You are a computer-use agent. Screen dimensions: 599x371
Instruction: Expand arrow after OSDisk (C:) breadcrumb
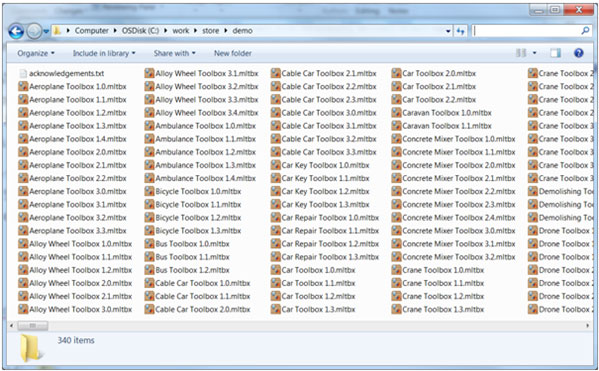(165, 31)
